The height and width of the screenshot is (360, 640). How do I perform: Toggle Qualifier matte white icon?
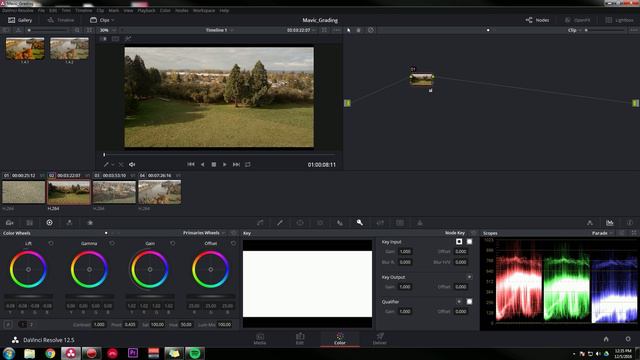tap(469, 302)
